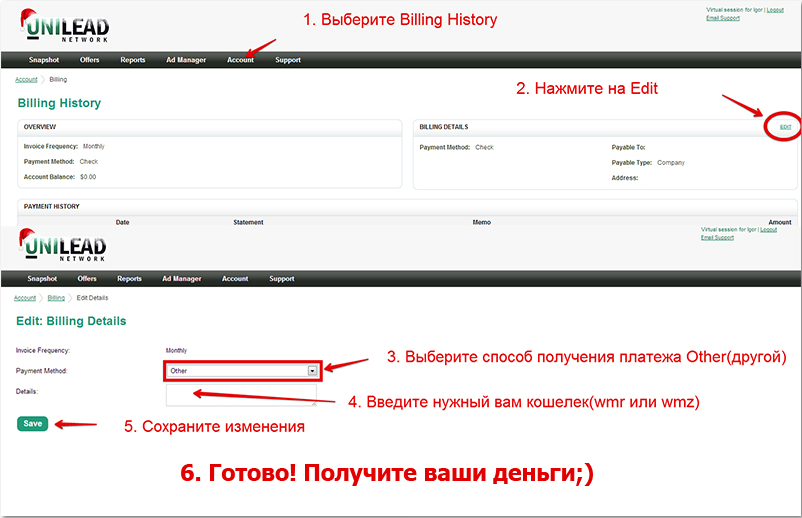The image size is (802, 518).
Task: Click the PAYMENT HISTORY panel title
Action: [52, 207]
